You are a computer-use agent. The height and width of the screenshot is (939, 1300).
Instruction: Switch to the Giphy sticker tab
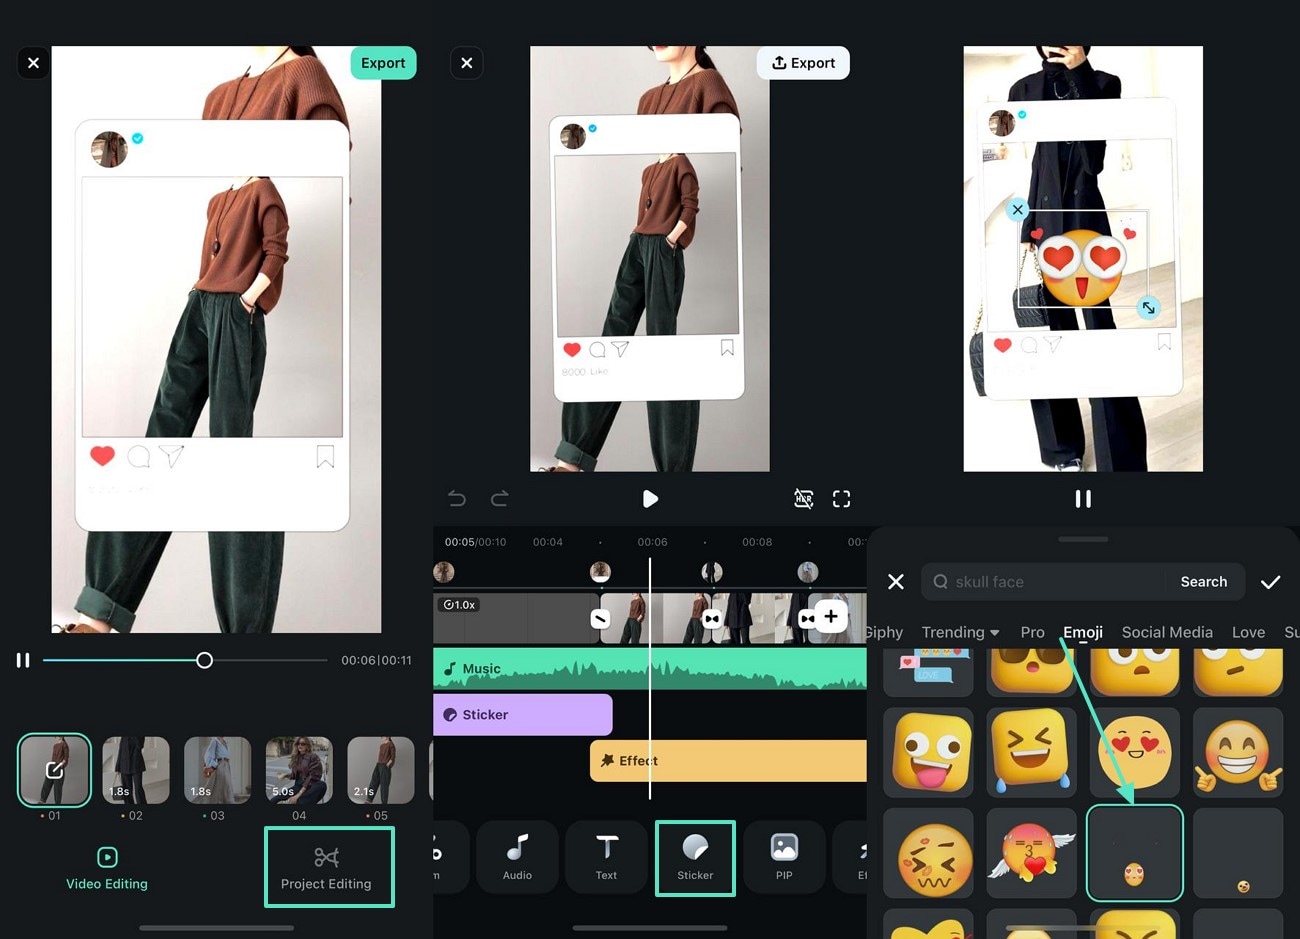tap(884, 632)
